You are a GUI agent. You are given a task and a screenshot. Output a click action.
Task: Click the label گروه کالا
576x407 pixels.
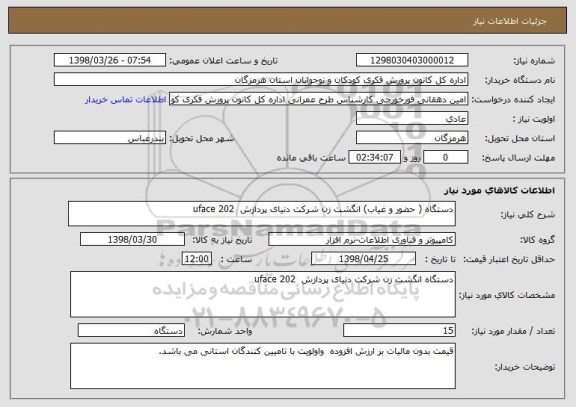click(x=537, y=240)
